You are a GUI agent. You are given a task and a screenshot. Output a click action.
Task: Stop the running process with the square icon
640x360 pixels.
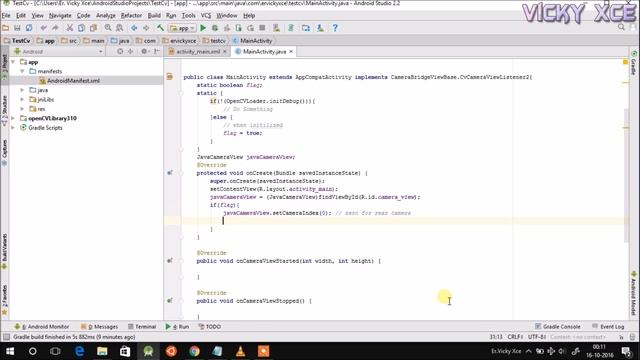(262, 28)
